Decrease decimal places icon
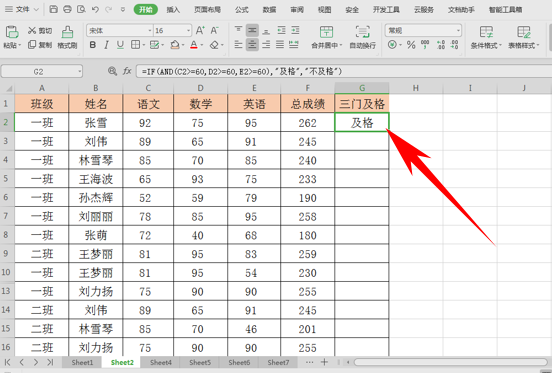 455,45
